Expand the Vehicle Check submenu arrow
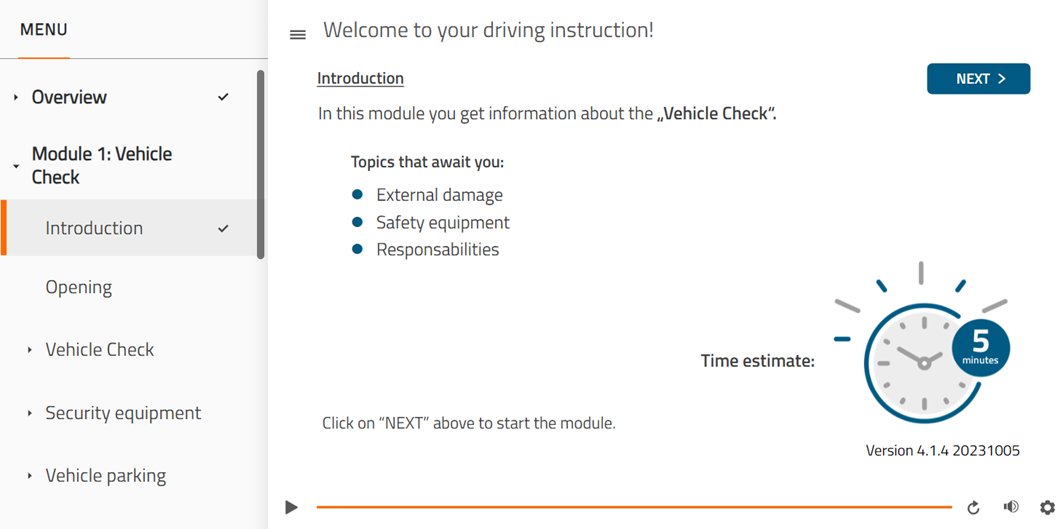Image resolution: width=1060 pixels, height=529 pixels. 30,350
